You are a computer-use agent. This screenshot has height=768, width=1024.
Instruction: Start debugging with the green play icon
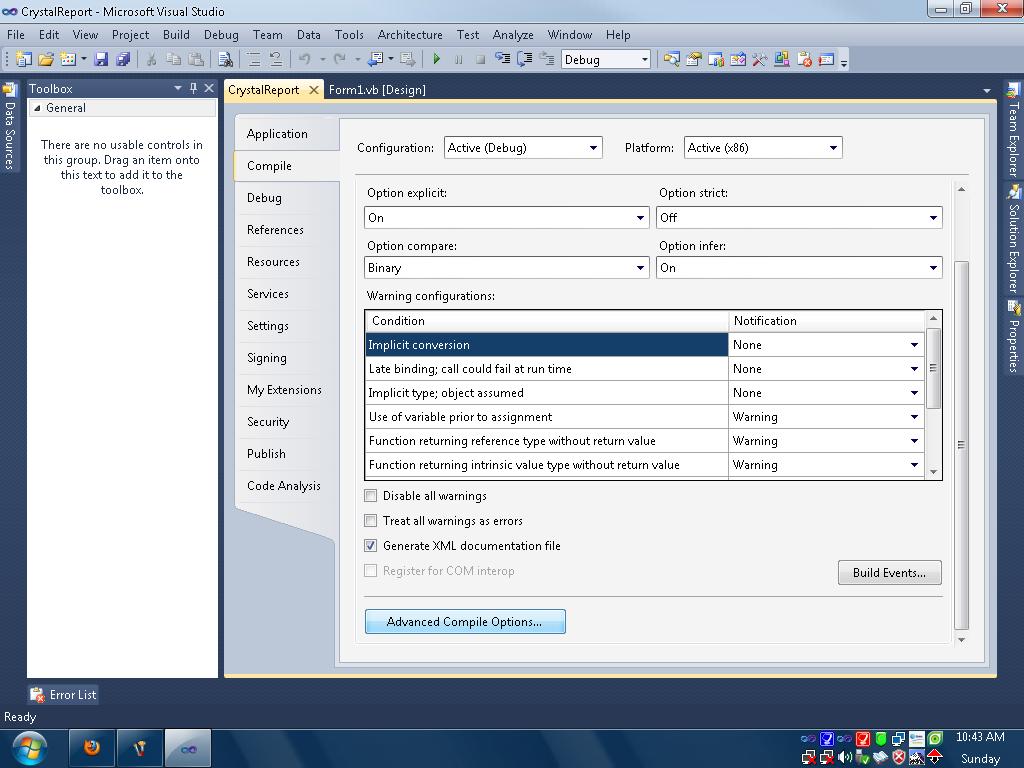[x=437, y=58]
